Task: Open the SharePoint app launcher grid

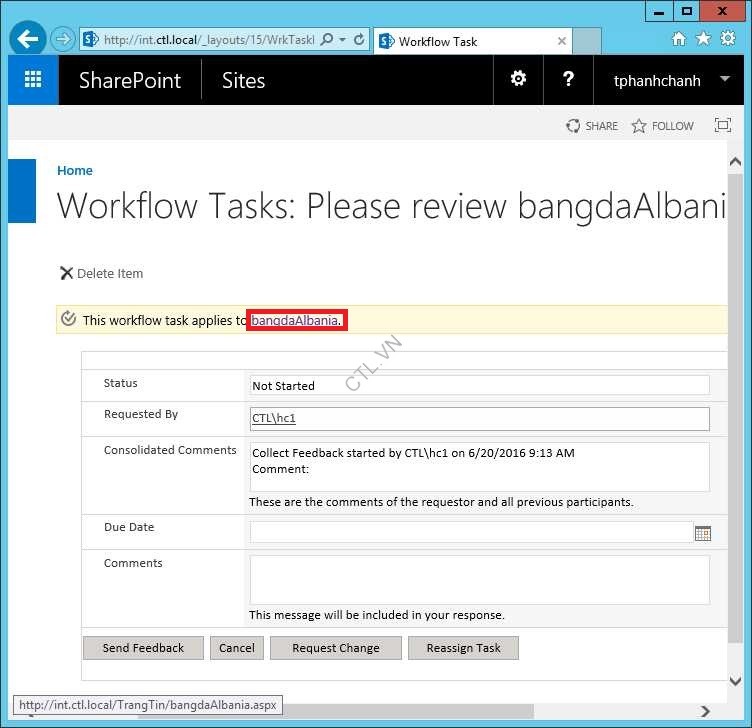Action: point(33,80)
